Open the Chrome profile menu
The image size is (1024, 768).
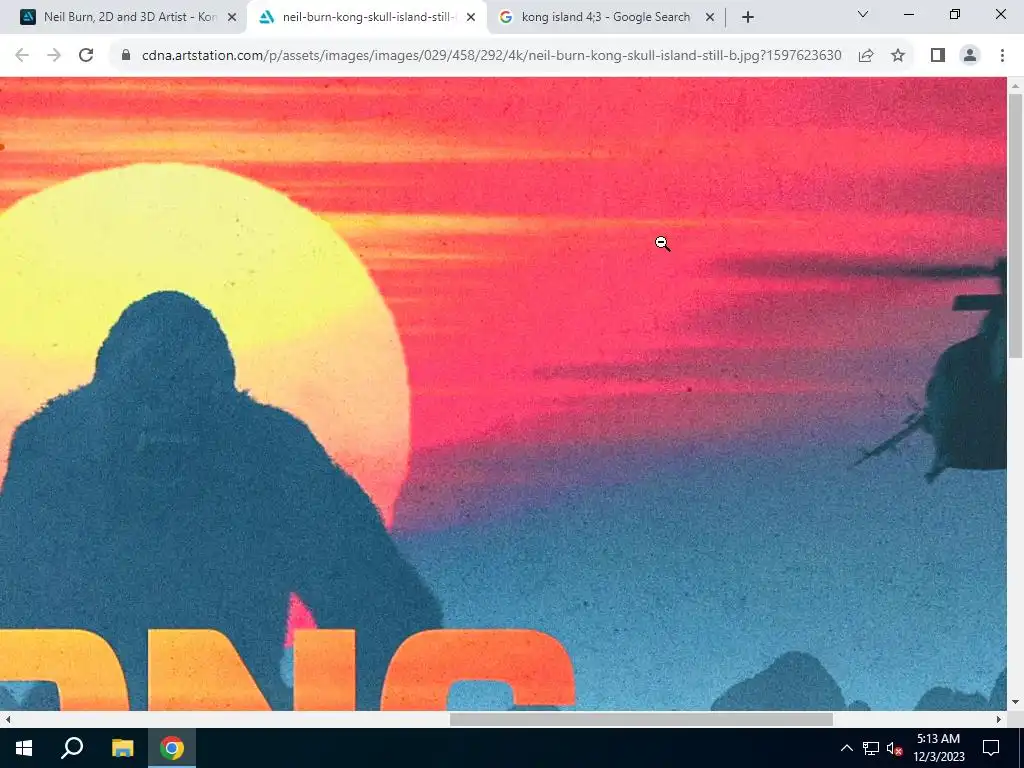[x=970, y=56]
